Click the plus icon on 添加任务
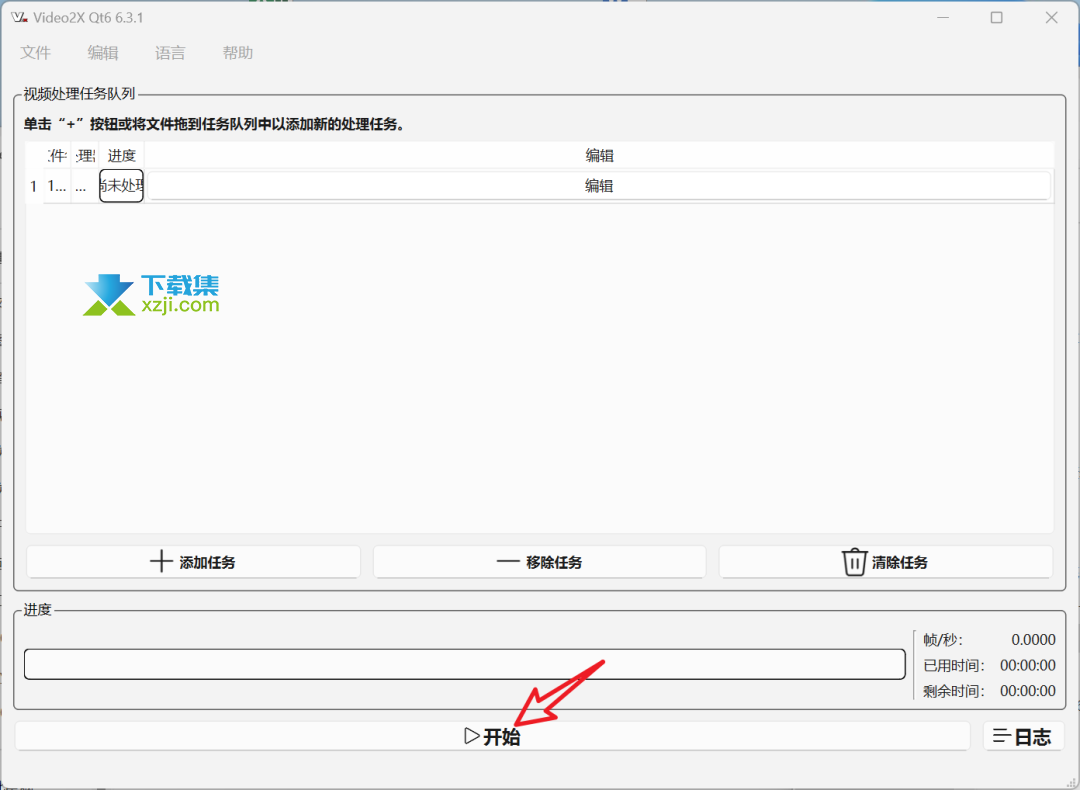Screen dimensions: 1080x790 [x=161, y=561]
